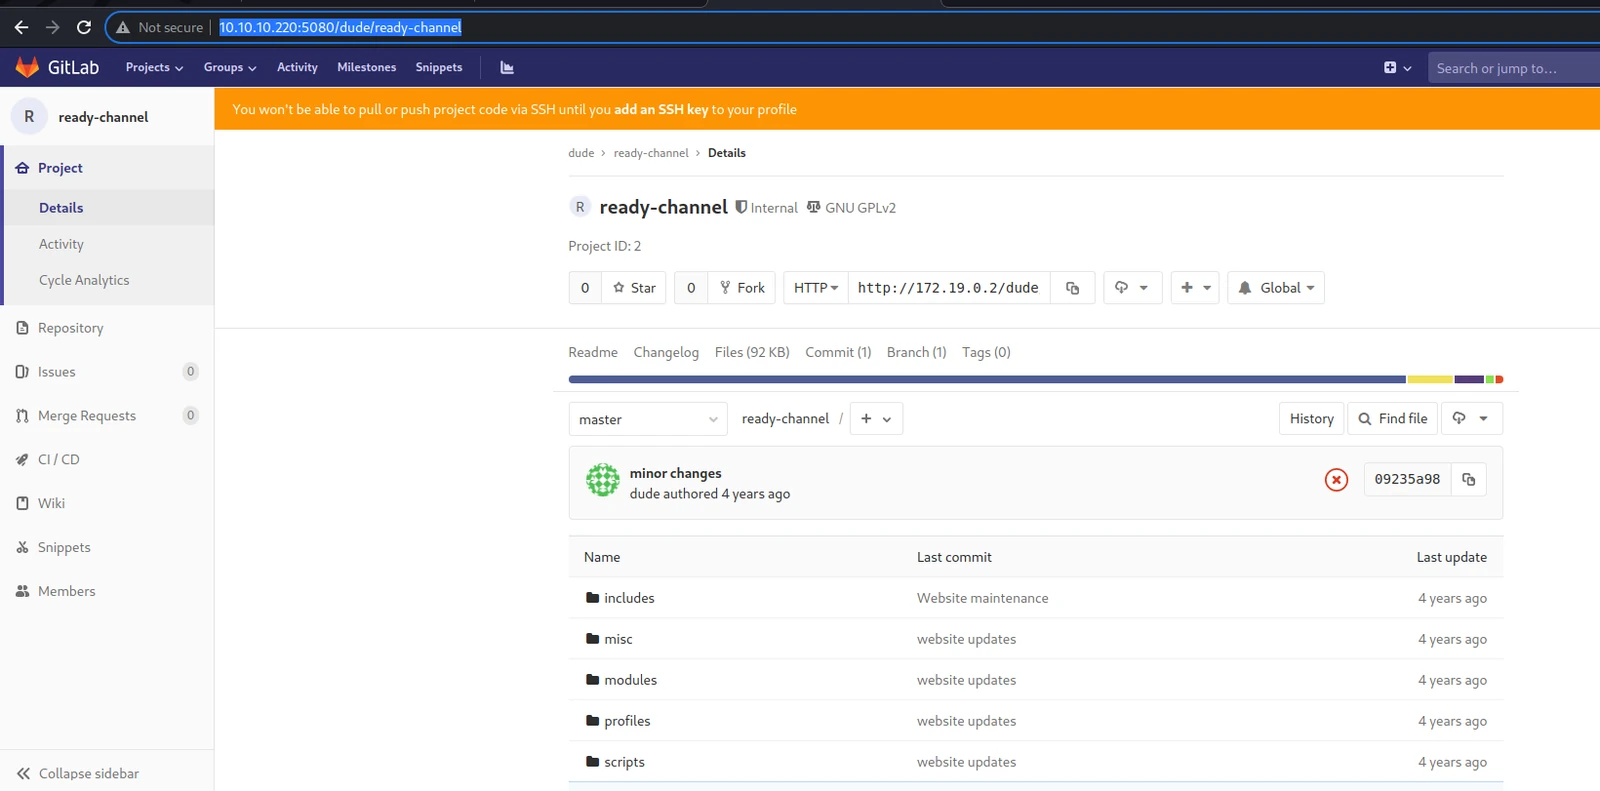Open the instance statistics chart icon
The height and width of the screenshot is (791, 1600).
[x=507, y=67]
